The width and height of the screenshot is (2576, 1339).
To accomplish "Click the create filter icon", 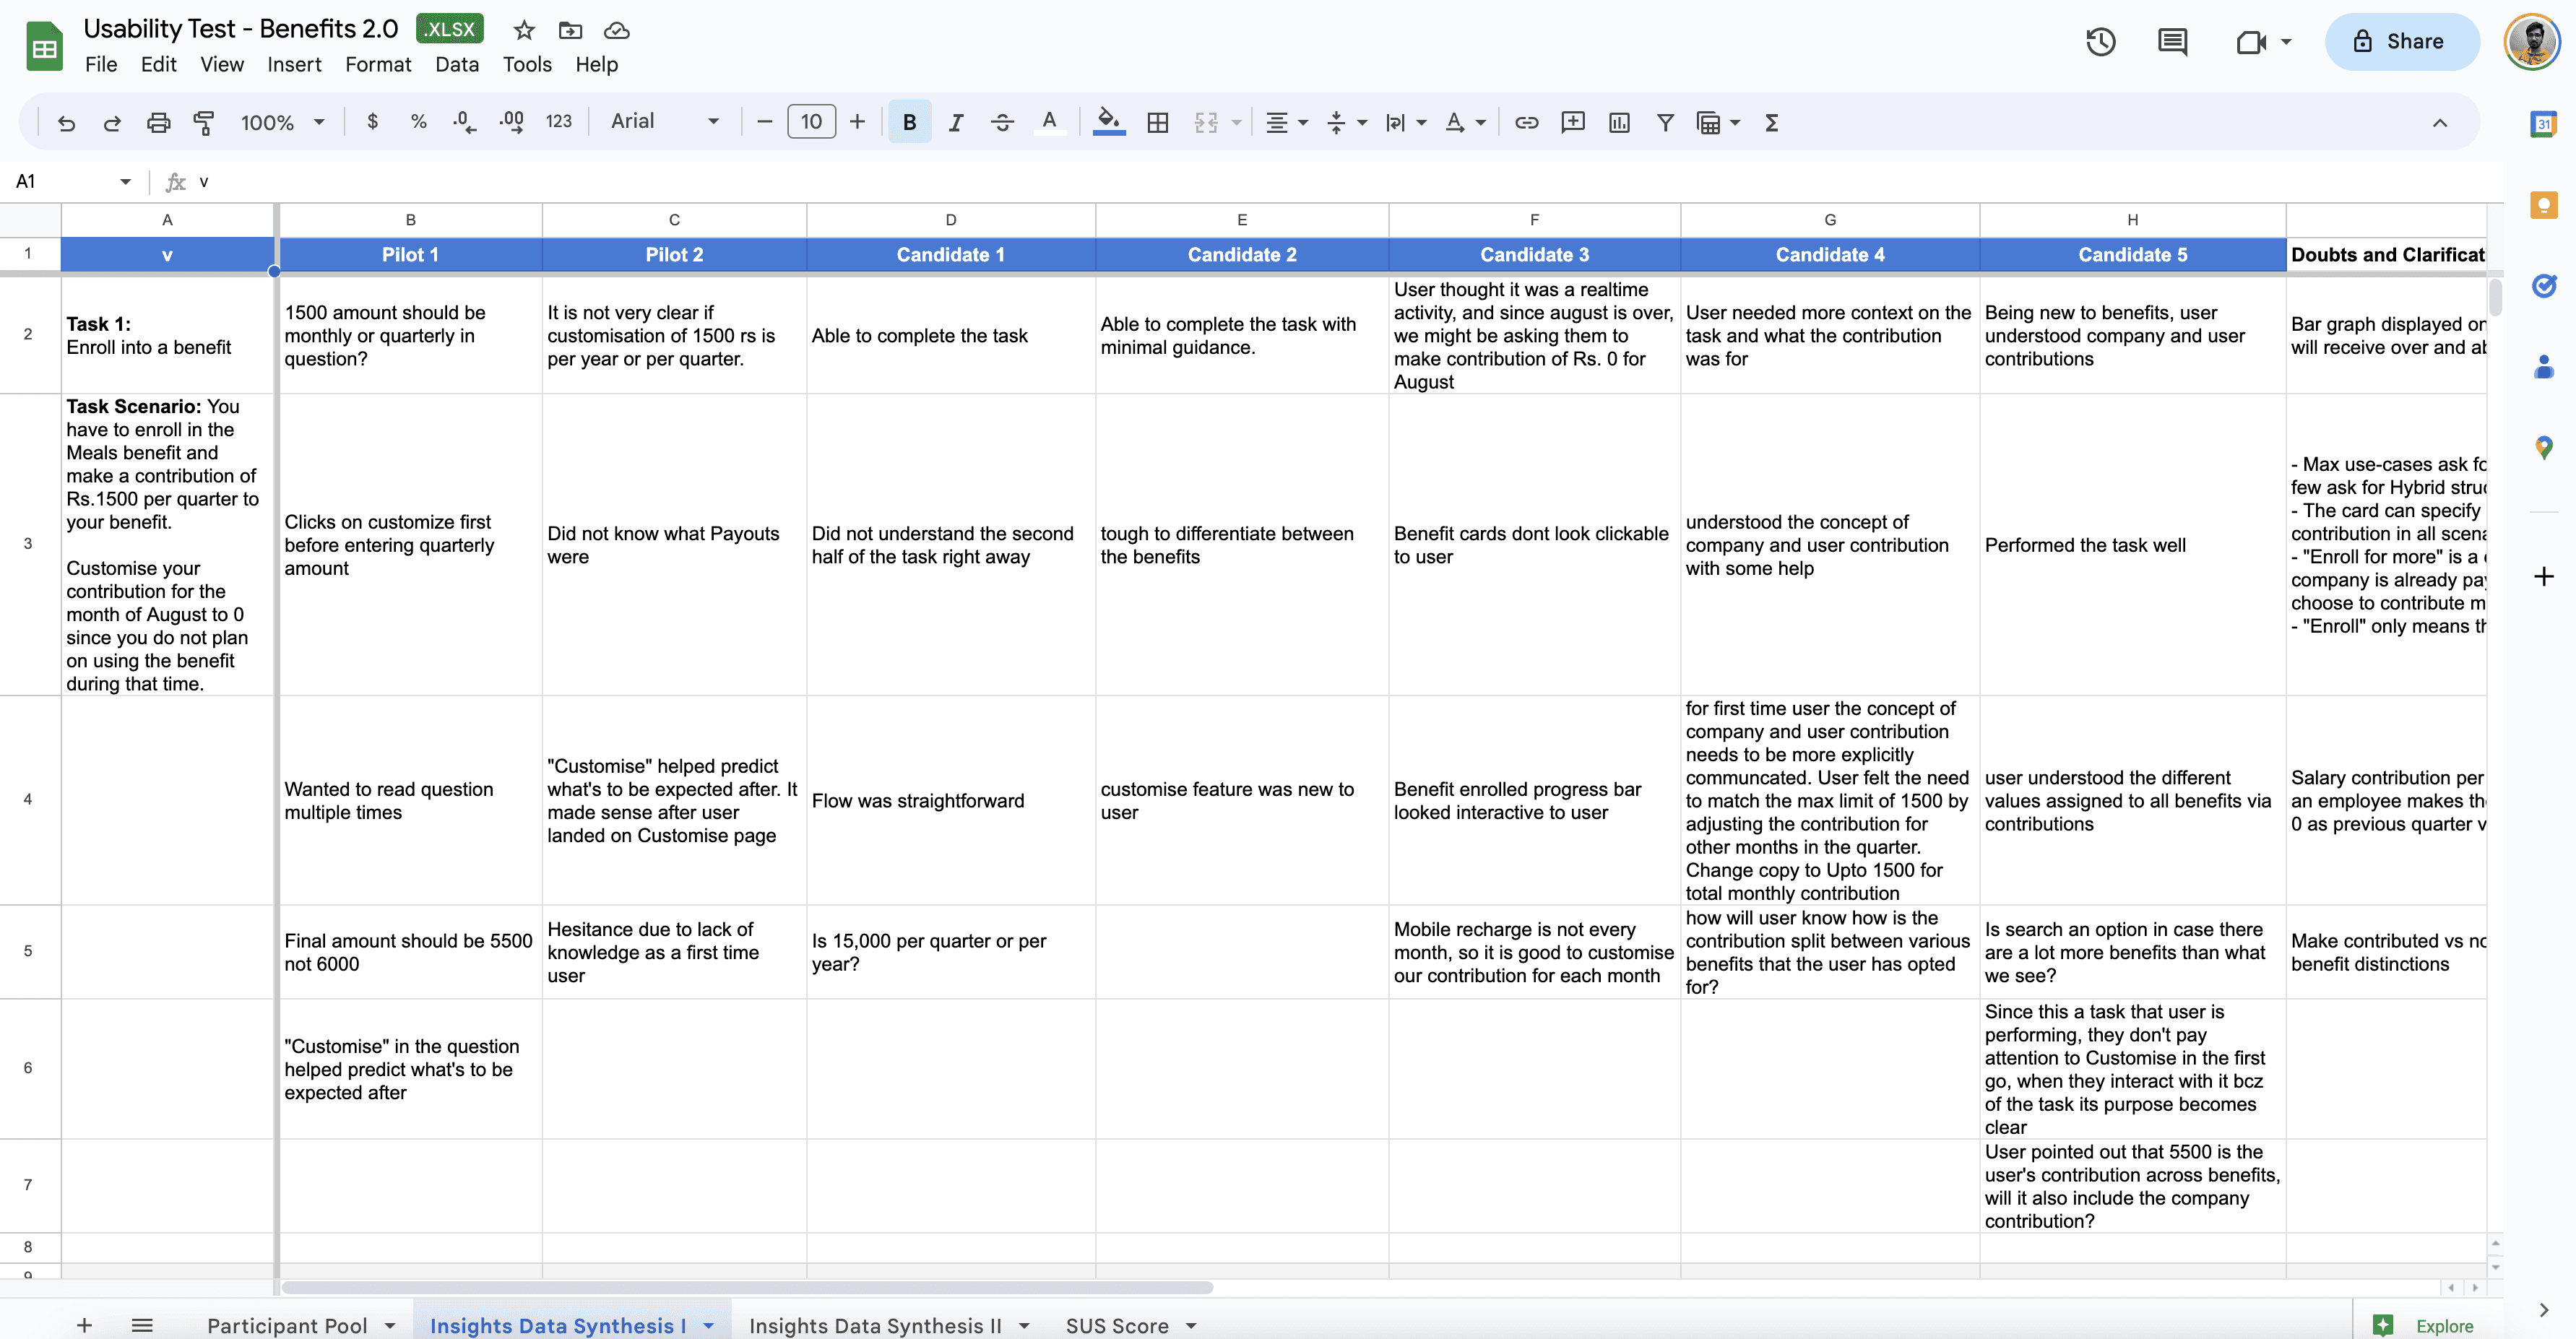I will coord(1665,122).
